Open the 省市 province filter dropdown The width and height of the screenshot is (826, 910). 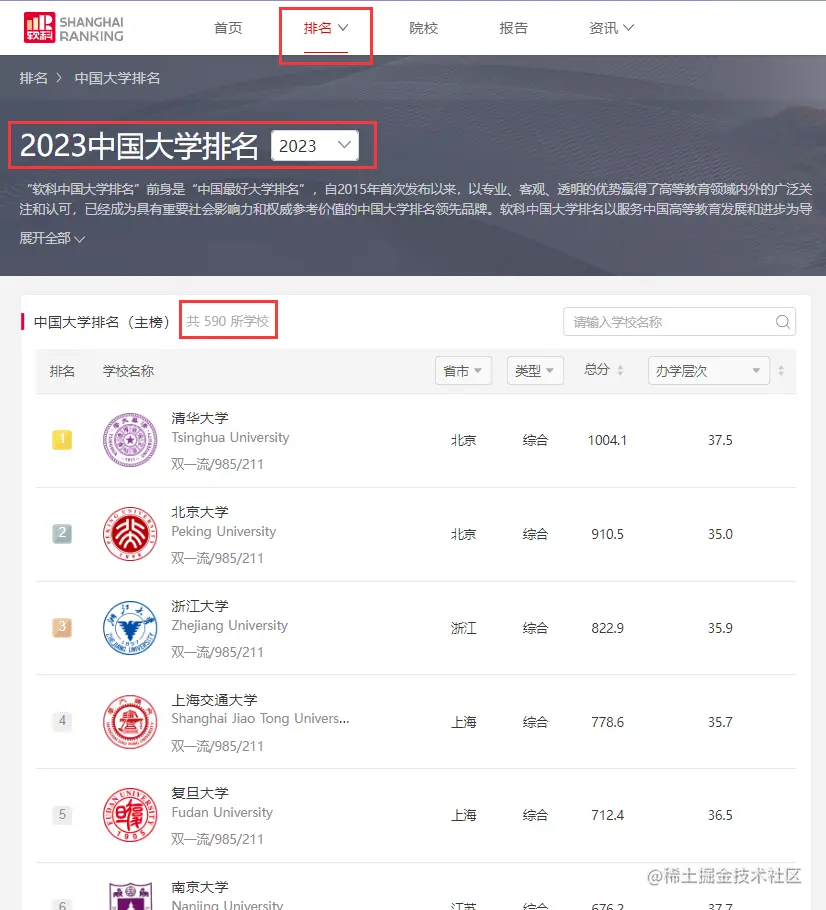(463, 370)
